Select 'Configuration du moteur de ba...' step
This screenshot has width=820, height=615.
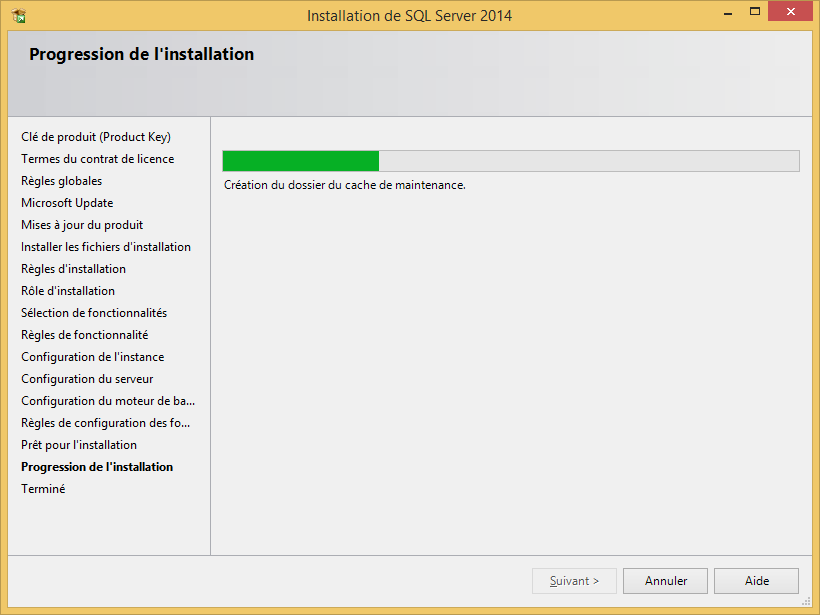pyautogui.click(x=108, y=401)
